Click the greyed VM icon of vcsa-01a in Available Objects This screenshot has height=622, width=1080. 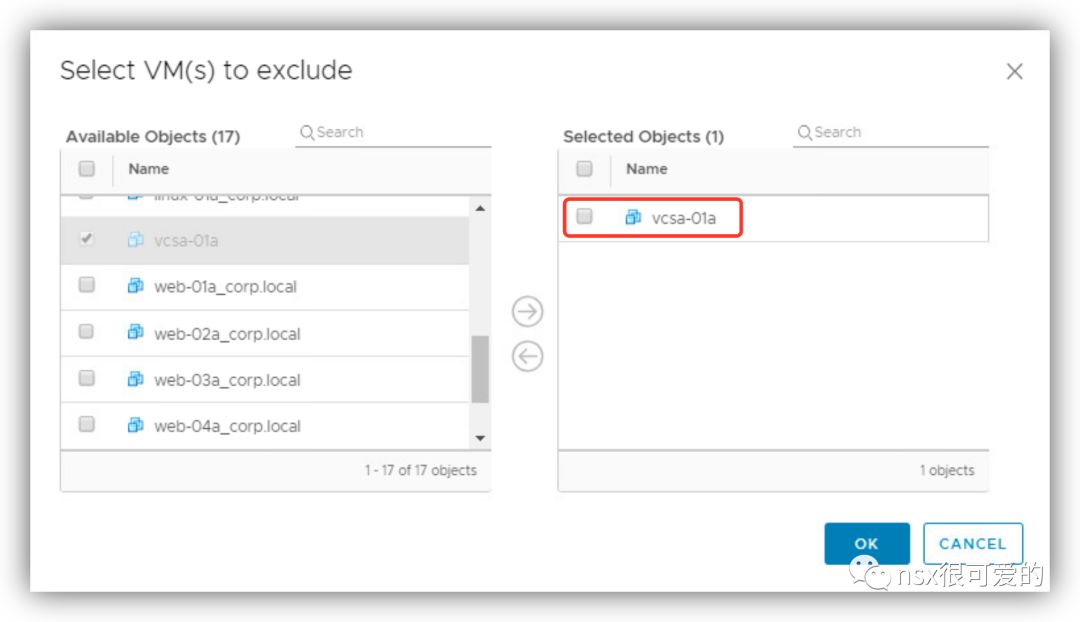click(136, 239)
